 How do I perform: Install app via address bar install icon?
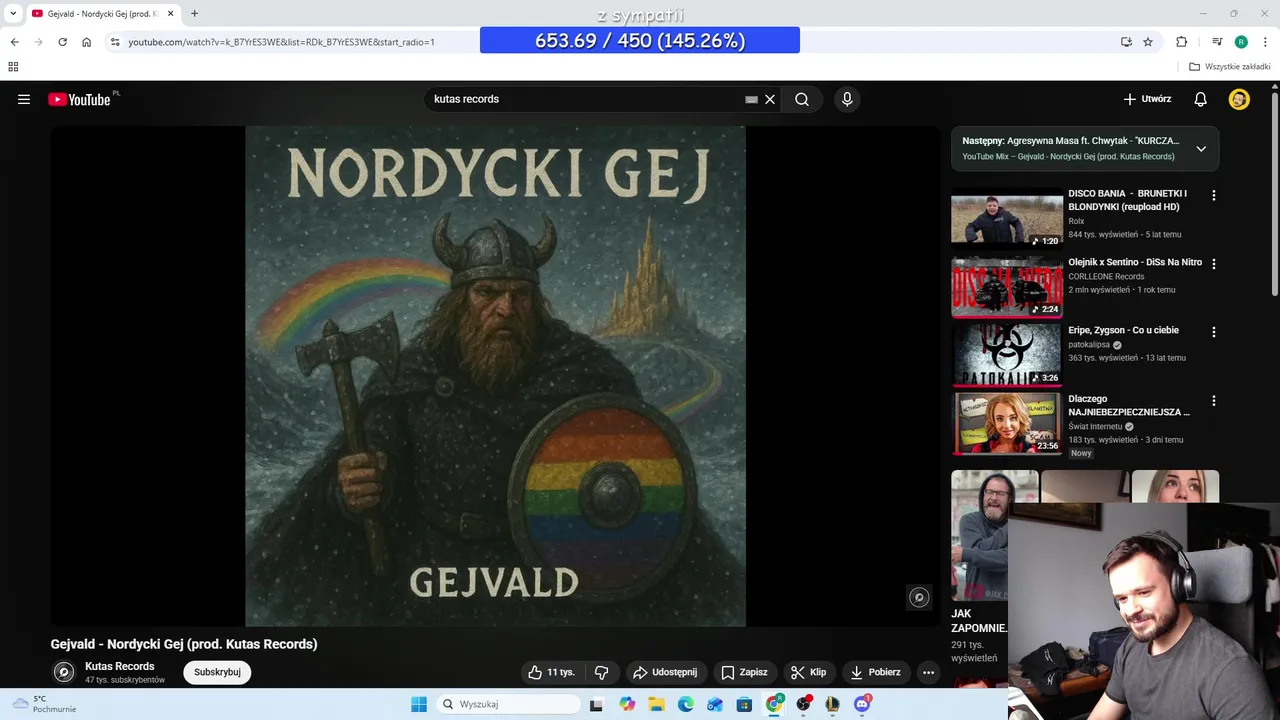[1126, 42]
